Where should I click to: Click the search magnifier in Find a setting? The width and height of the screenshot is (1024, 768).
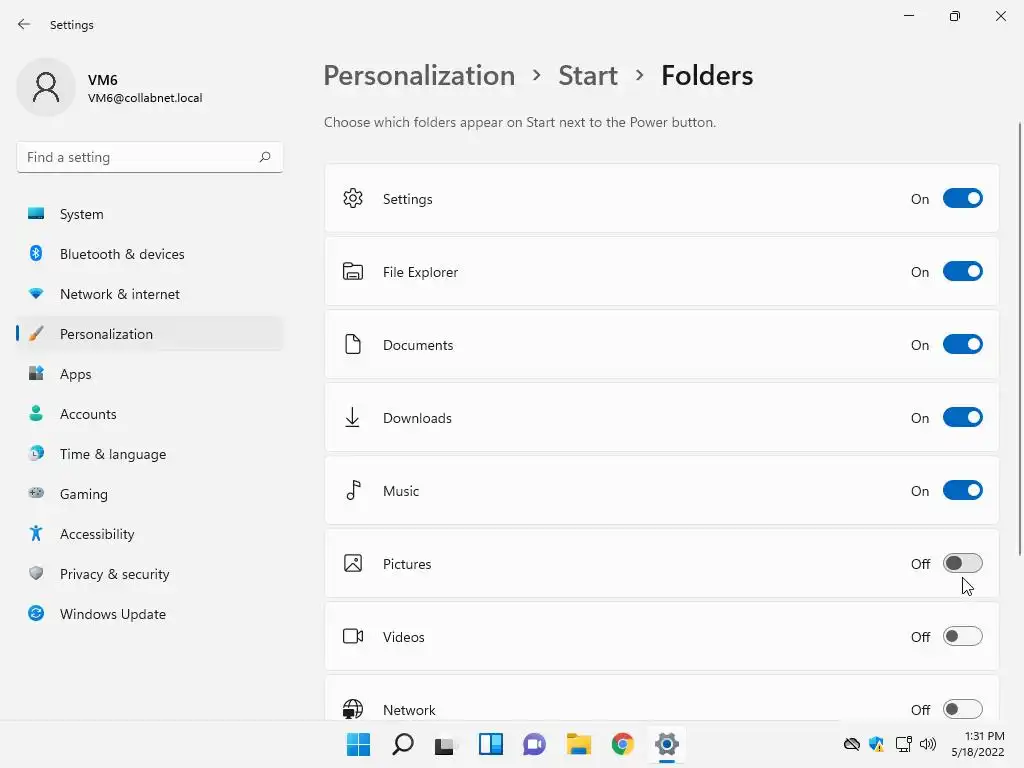click(x=265, y=157)
